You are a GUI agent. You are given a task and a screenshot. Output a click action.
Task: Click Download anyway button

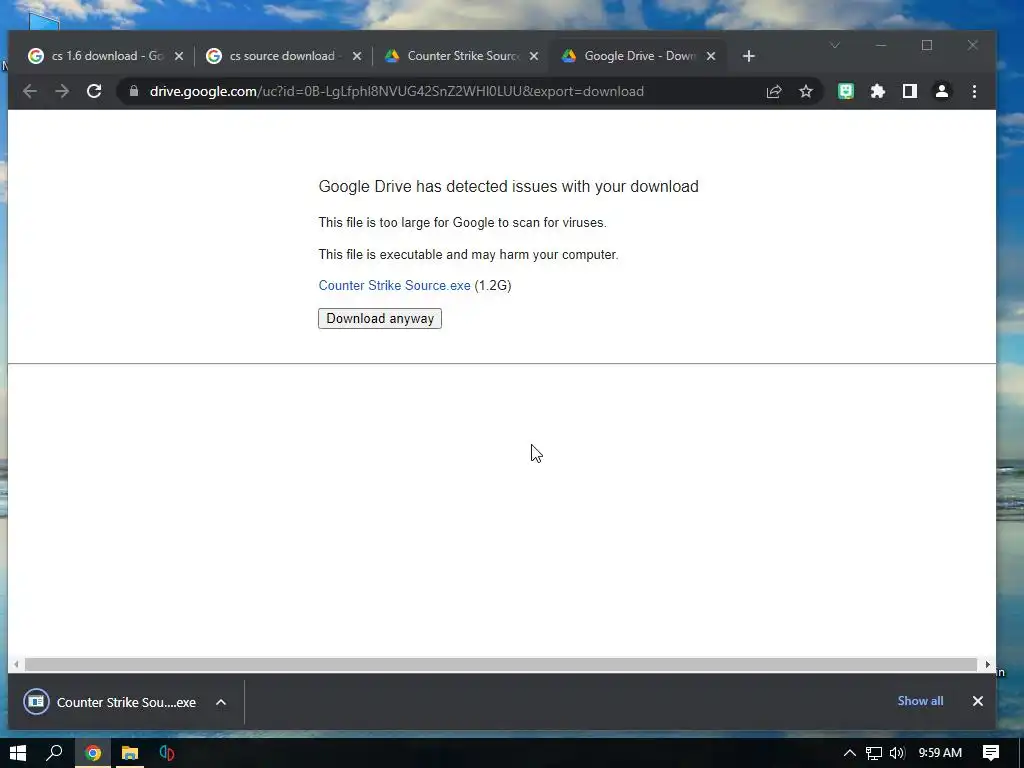click(x=380, y=319)
